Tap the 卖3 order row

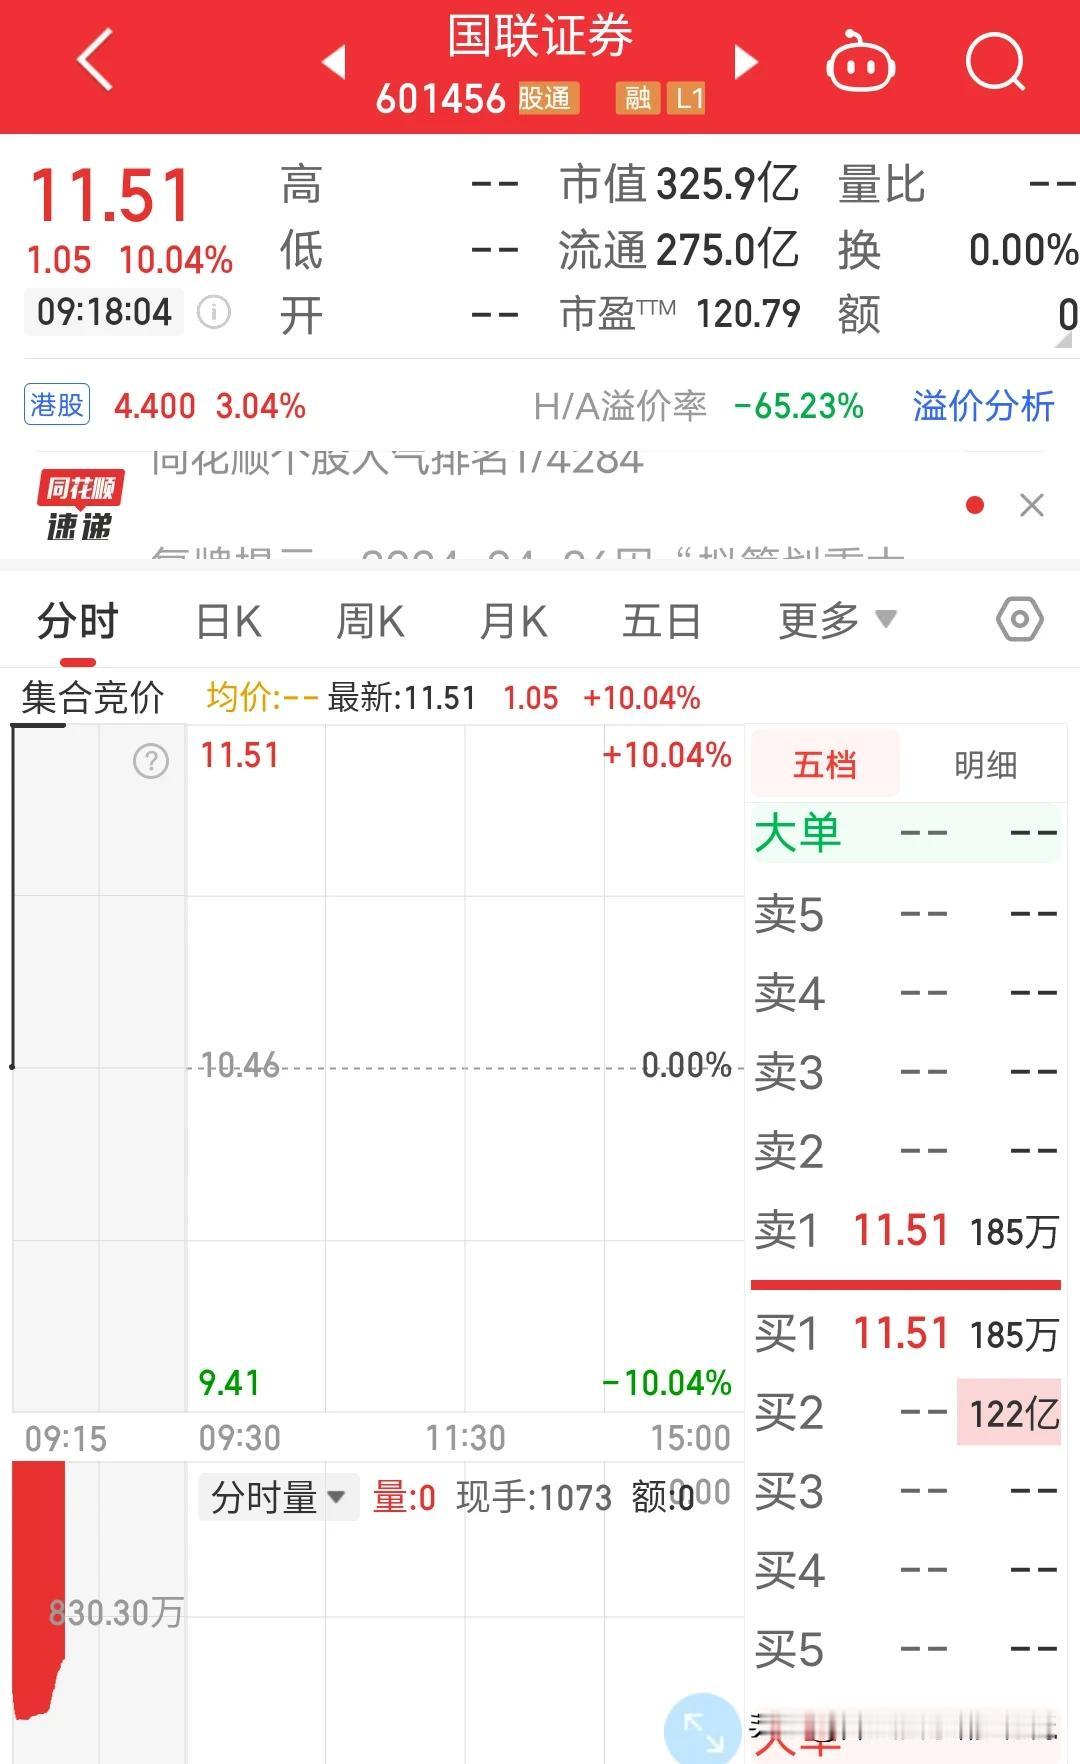(x=906, y=1072)
